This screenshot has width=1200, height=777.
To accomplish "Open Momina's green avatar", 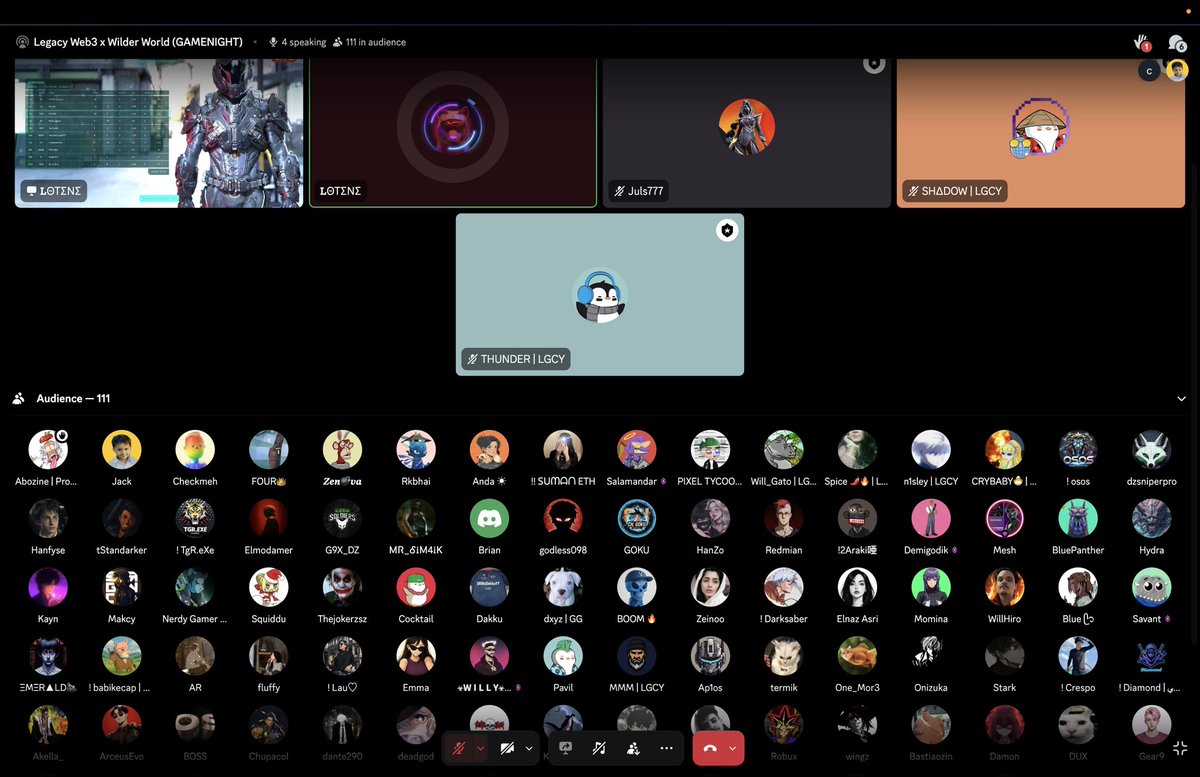I will click(931, 588).
